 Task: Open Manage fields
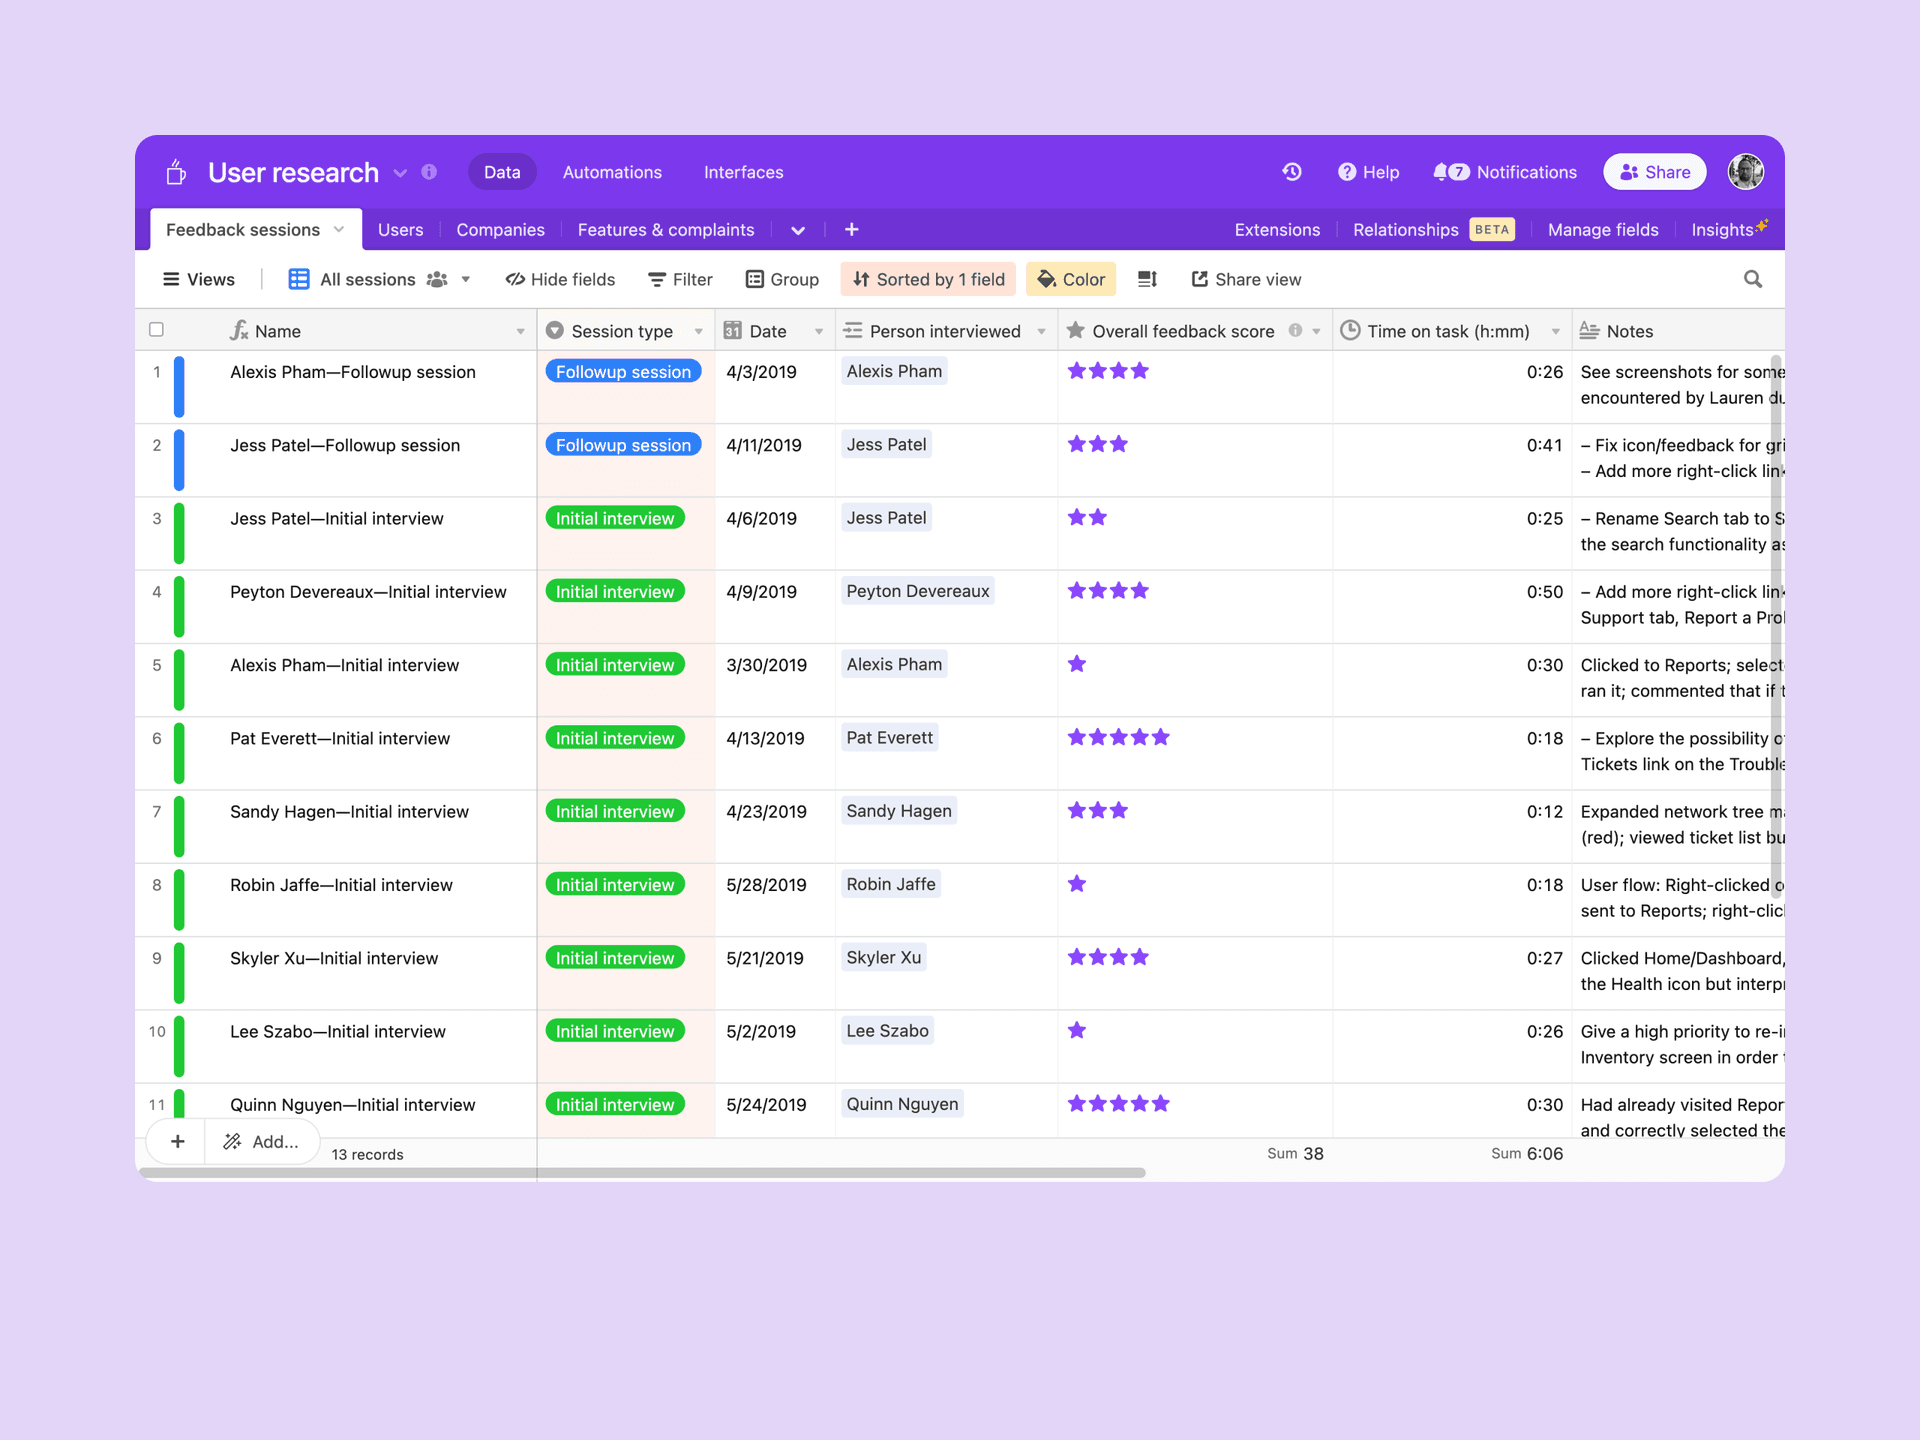(1603, 230)
